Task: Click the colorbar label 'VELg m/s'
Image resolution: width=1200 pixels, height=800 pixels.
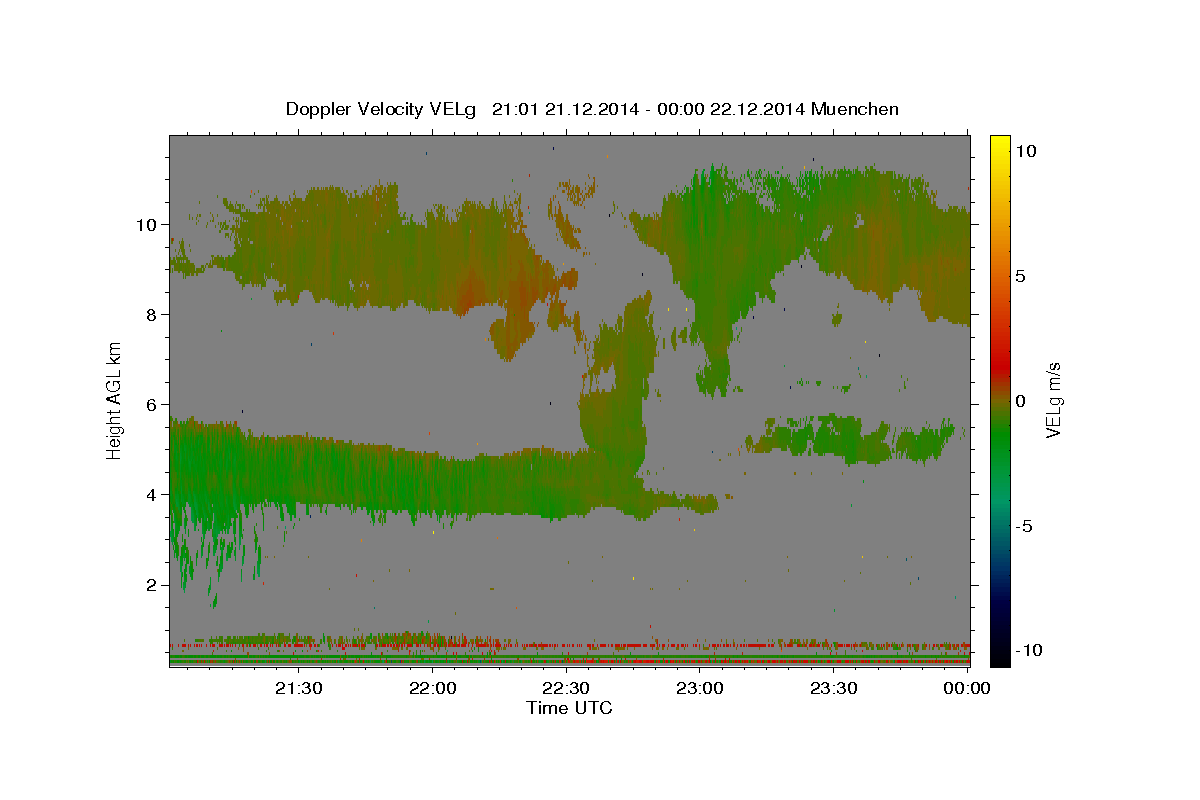Action: click(x=1052, y=400)
